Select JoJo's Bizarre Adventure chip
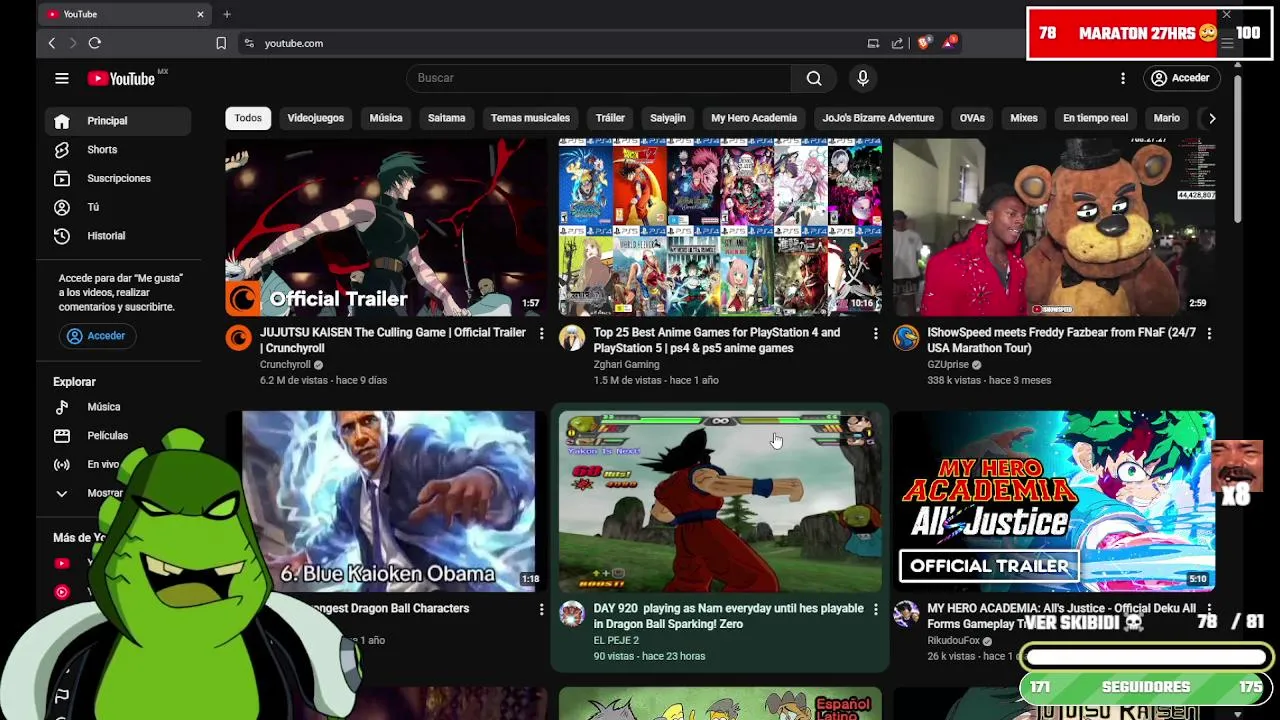 [878, 118]
